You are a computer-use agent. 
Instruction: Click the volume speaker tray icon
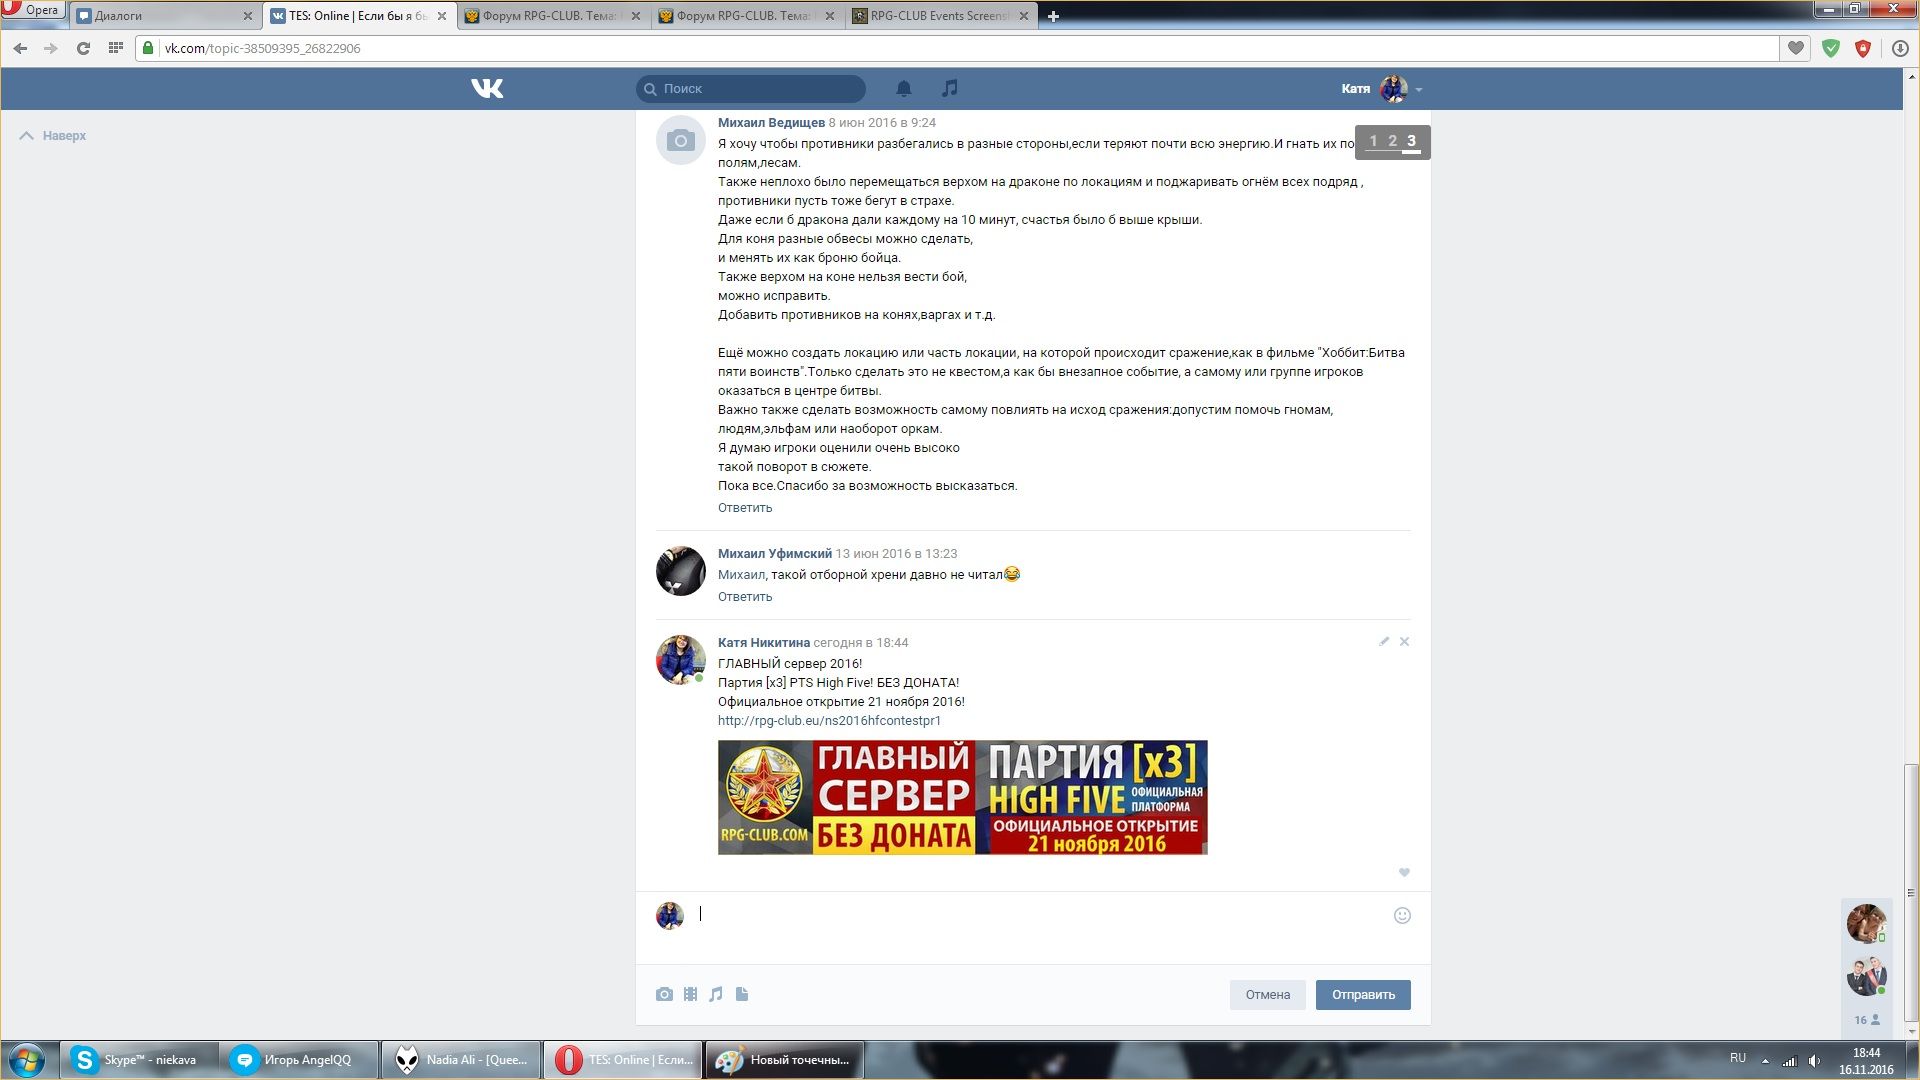point(1814,1061)
